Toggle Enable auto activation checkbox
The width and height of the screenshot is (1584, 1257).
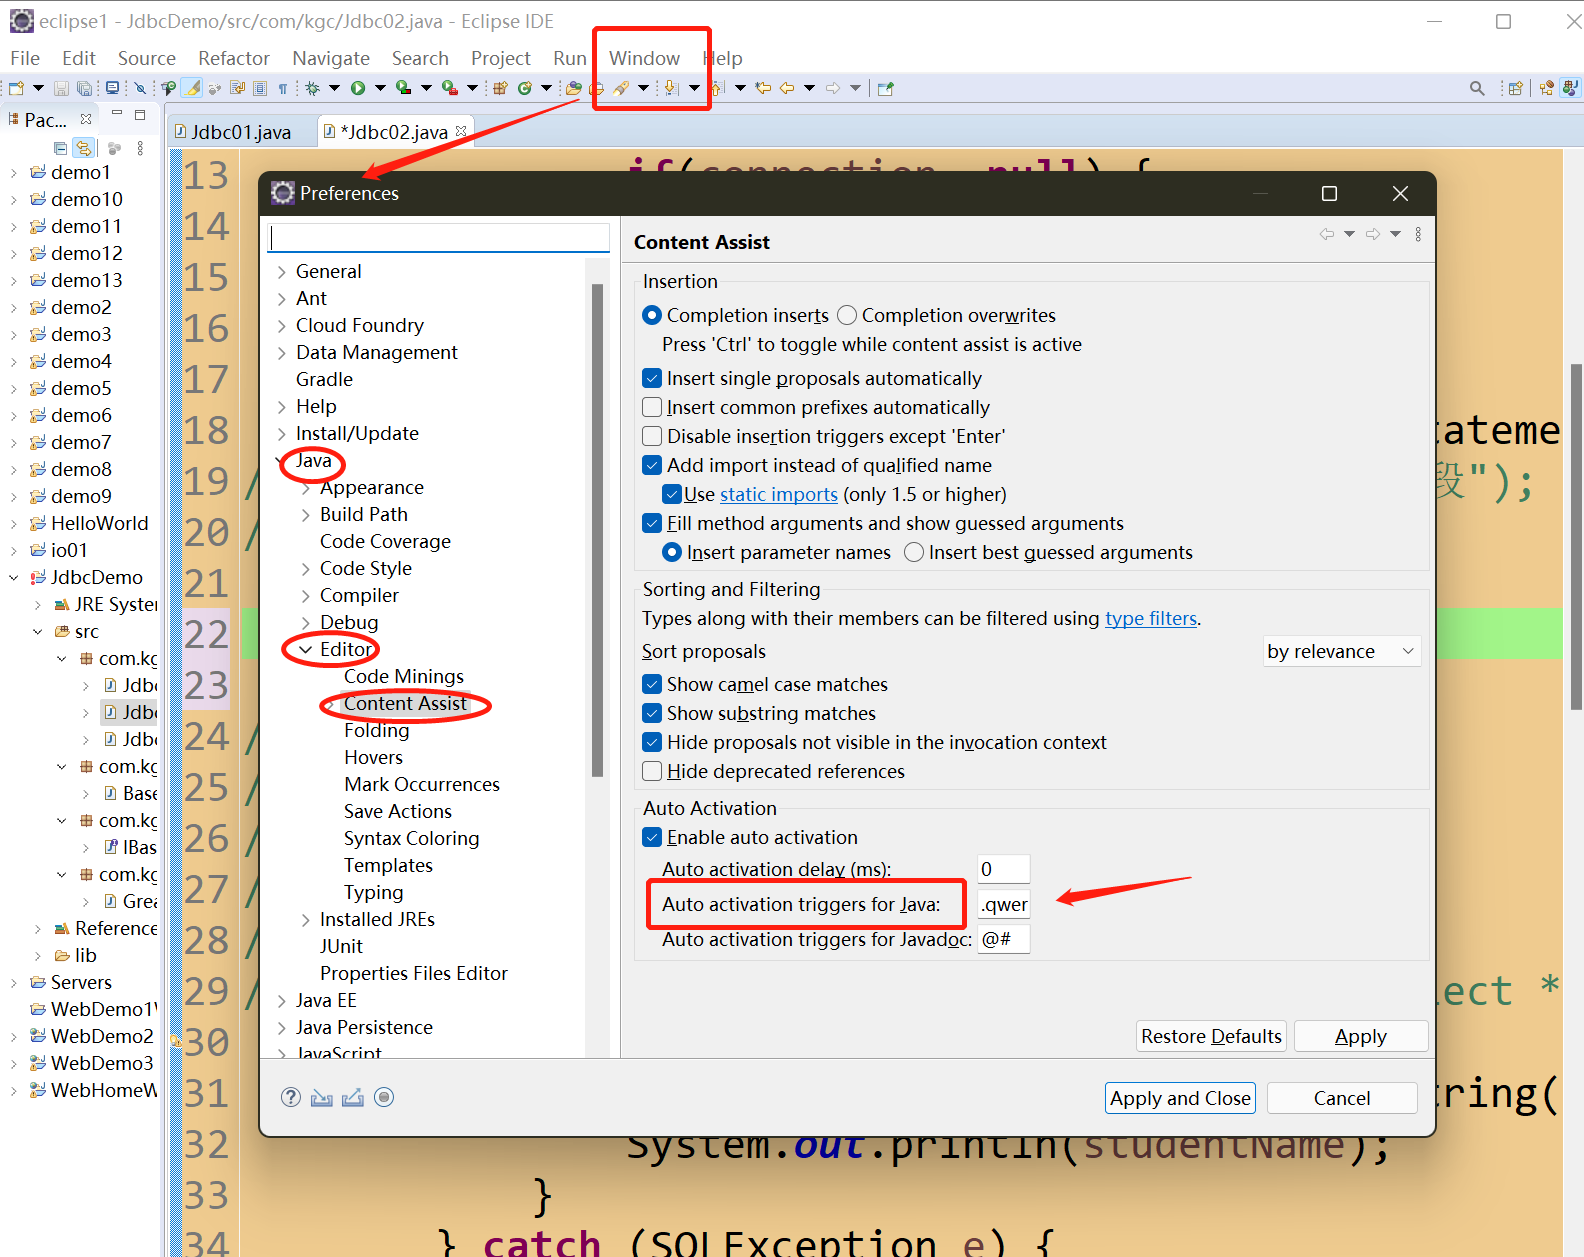pyautogui.click(x=652, y=837)
